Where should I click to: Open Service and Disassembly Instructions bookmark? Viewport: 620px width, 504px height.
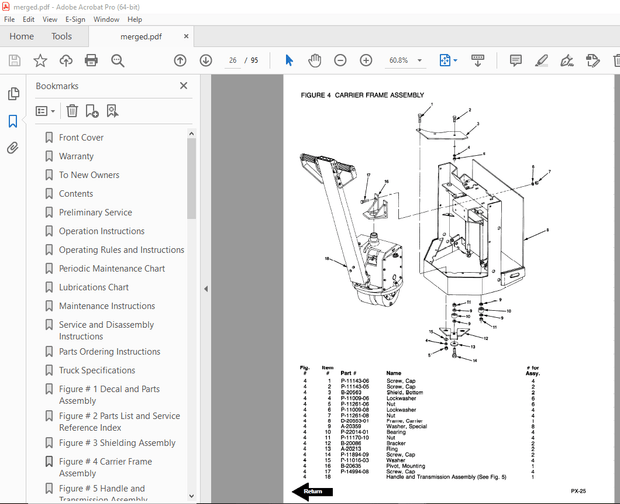coord(106,330)
